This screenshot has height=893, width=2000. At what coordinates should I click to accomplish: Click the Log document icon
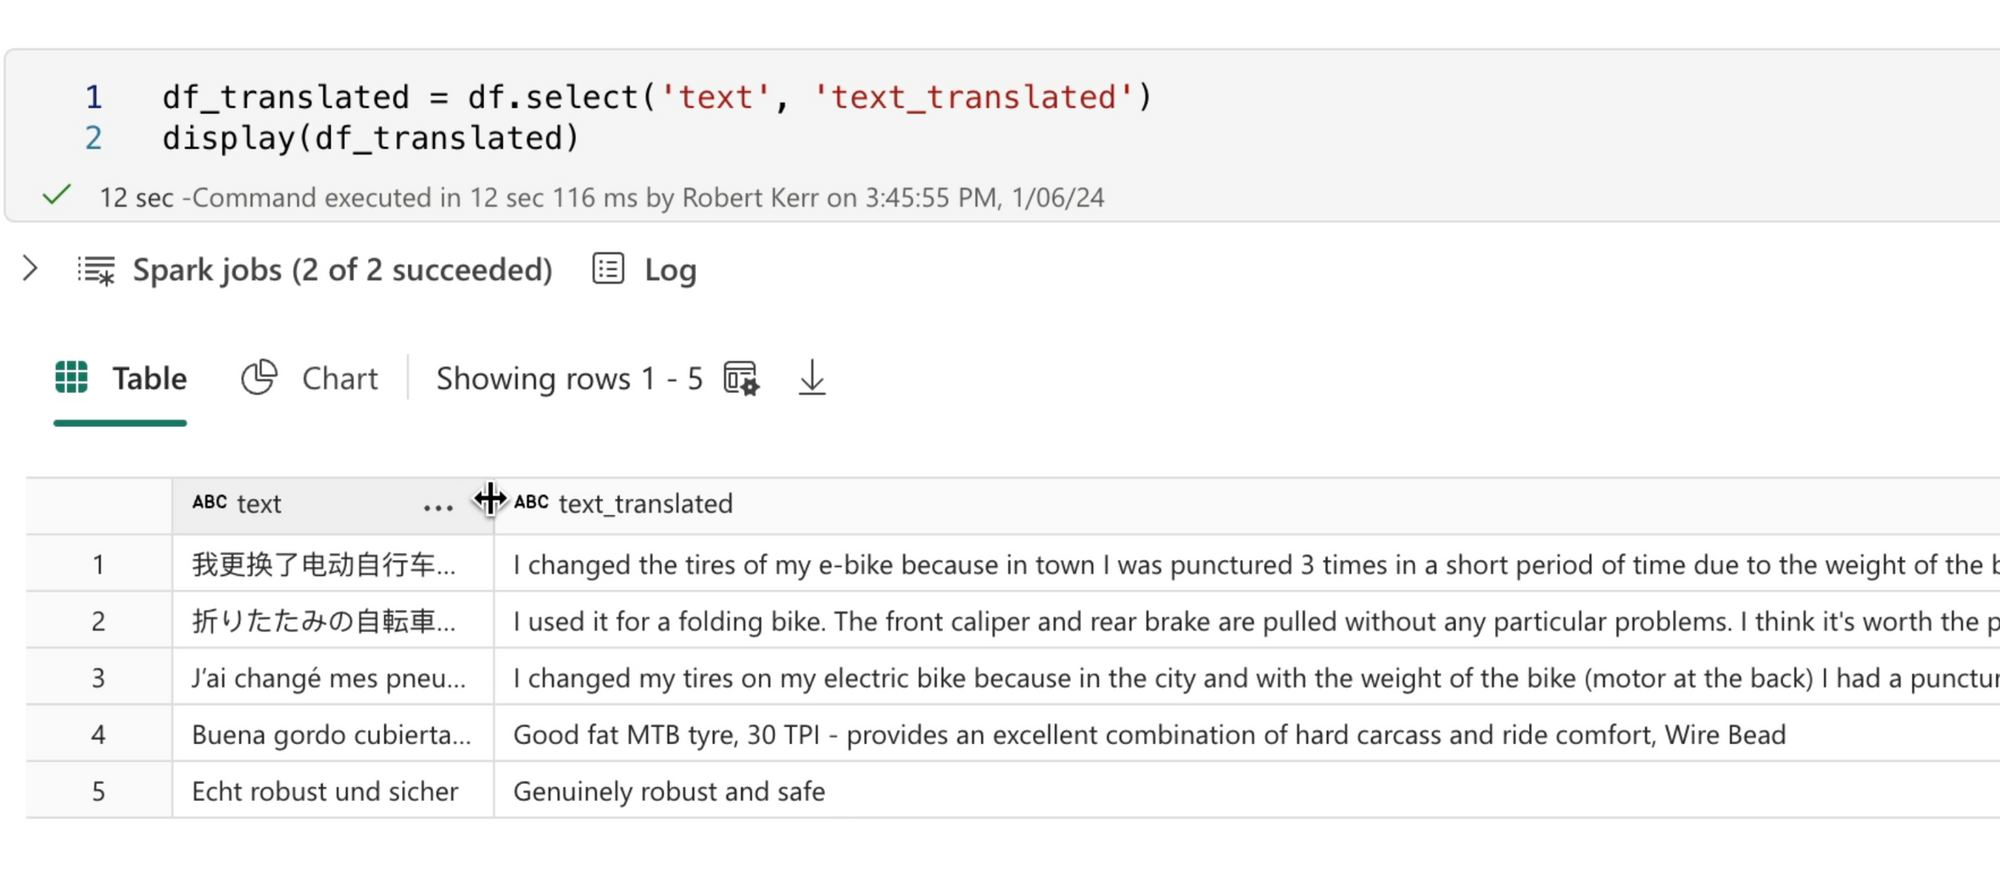pyautogui.click(x=608, y=269)
